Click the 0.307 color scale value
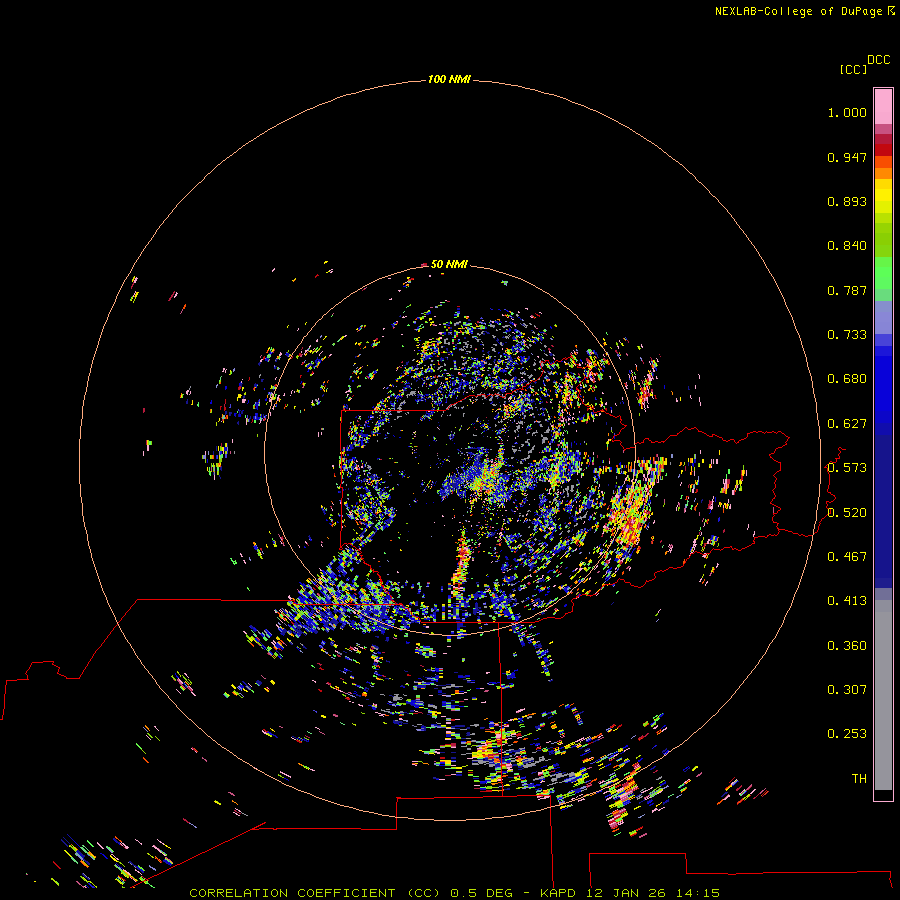 (847, 690)
